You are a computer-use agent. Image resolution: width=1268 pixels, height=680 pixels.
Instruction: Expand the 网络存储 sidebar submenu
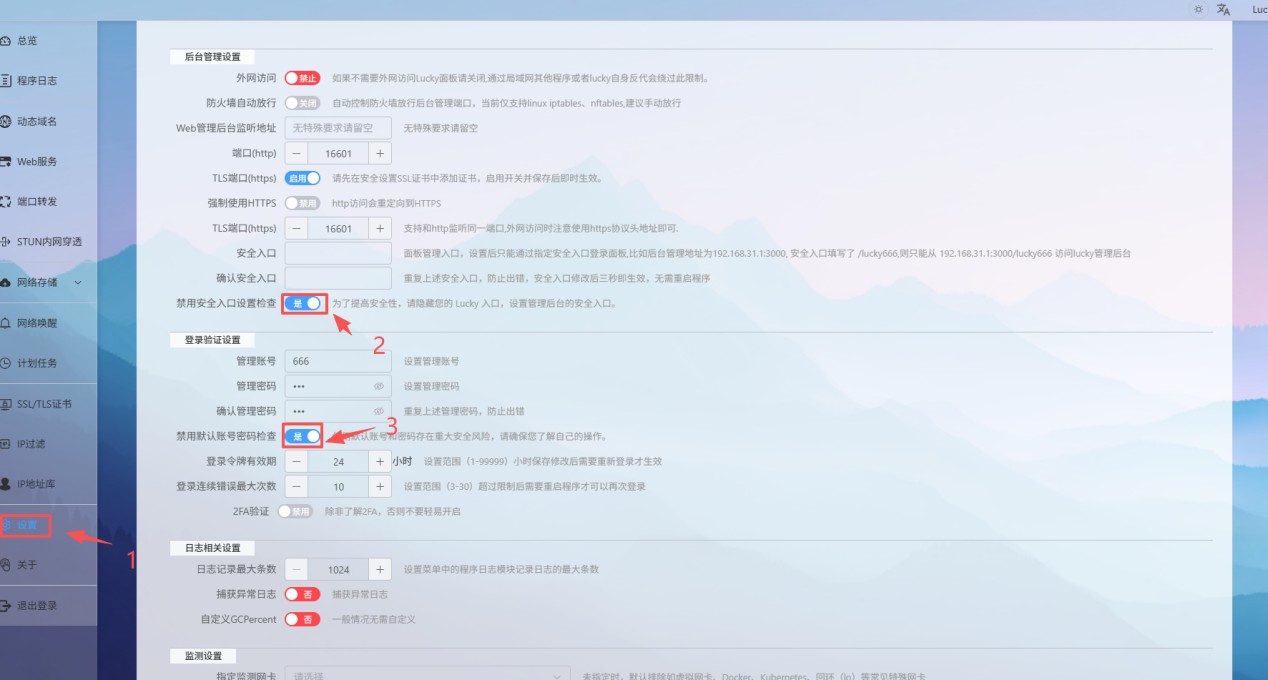point(78,283)
